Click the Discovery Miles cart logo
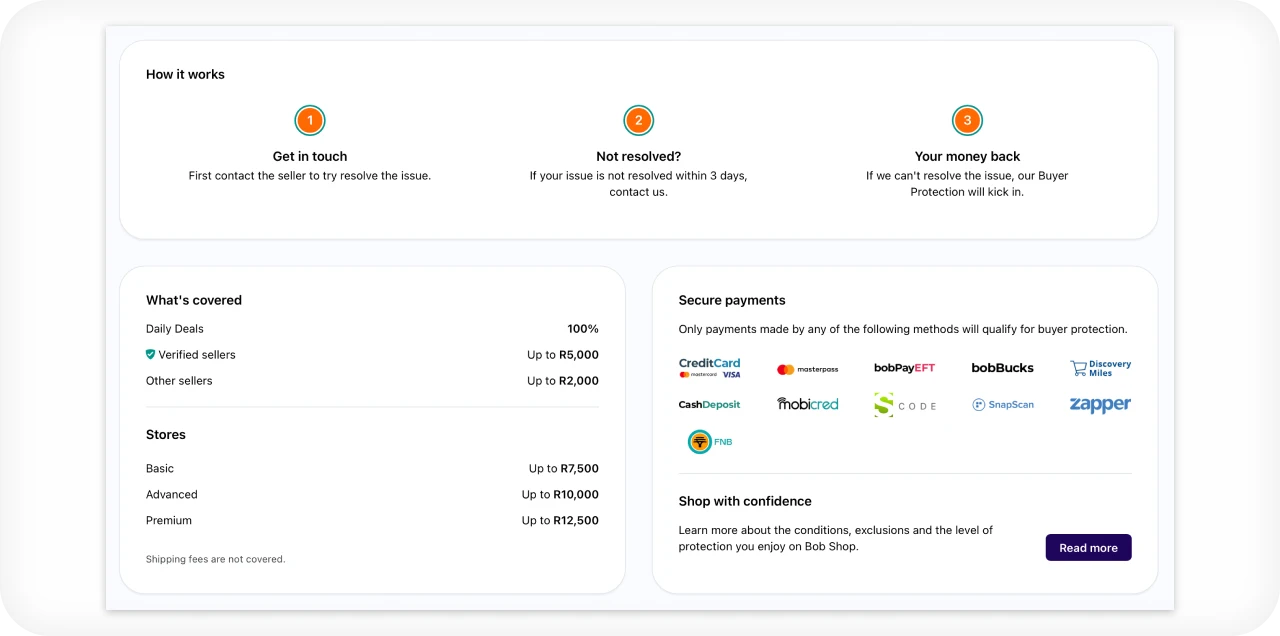Screen dimensions: 1280x636 tap(1100, 368)
